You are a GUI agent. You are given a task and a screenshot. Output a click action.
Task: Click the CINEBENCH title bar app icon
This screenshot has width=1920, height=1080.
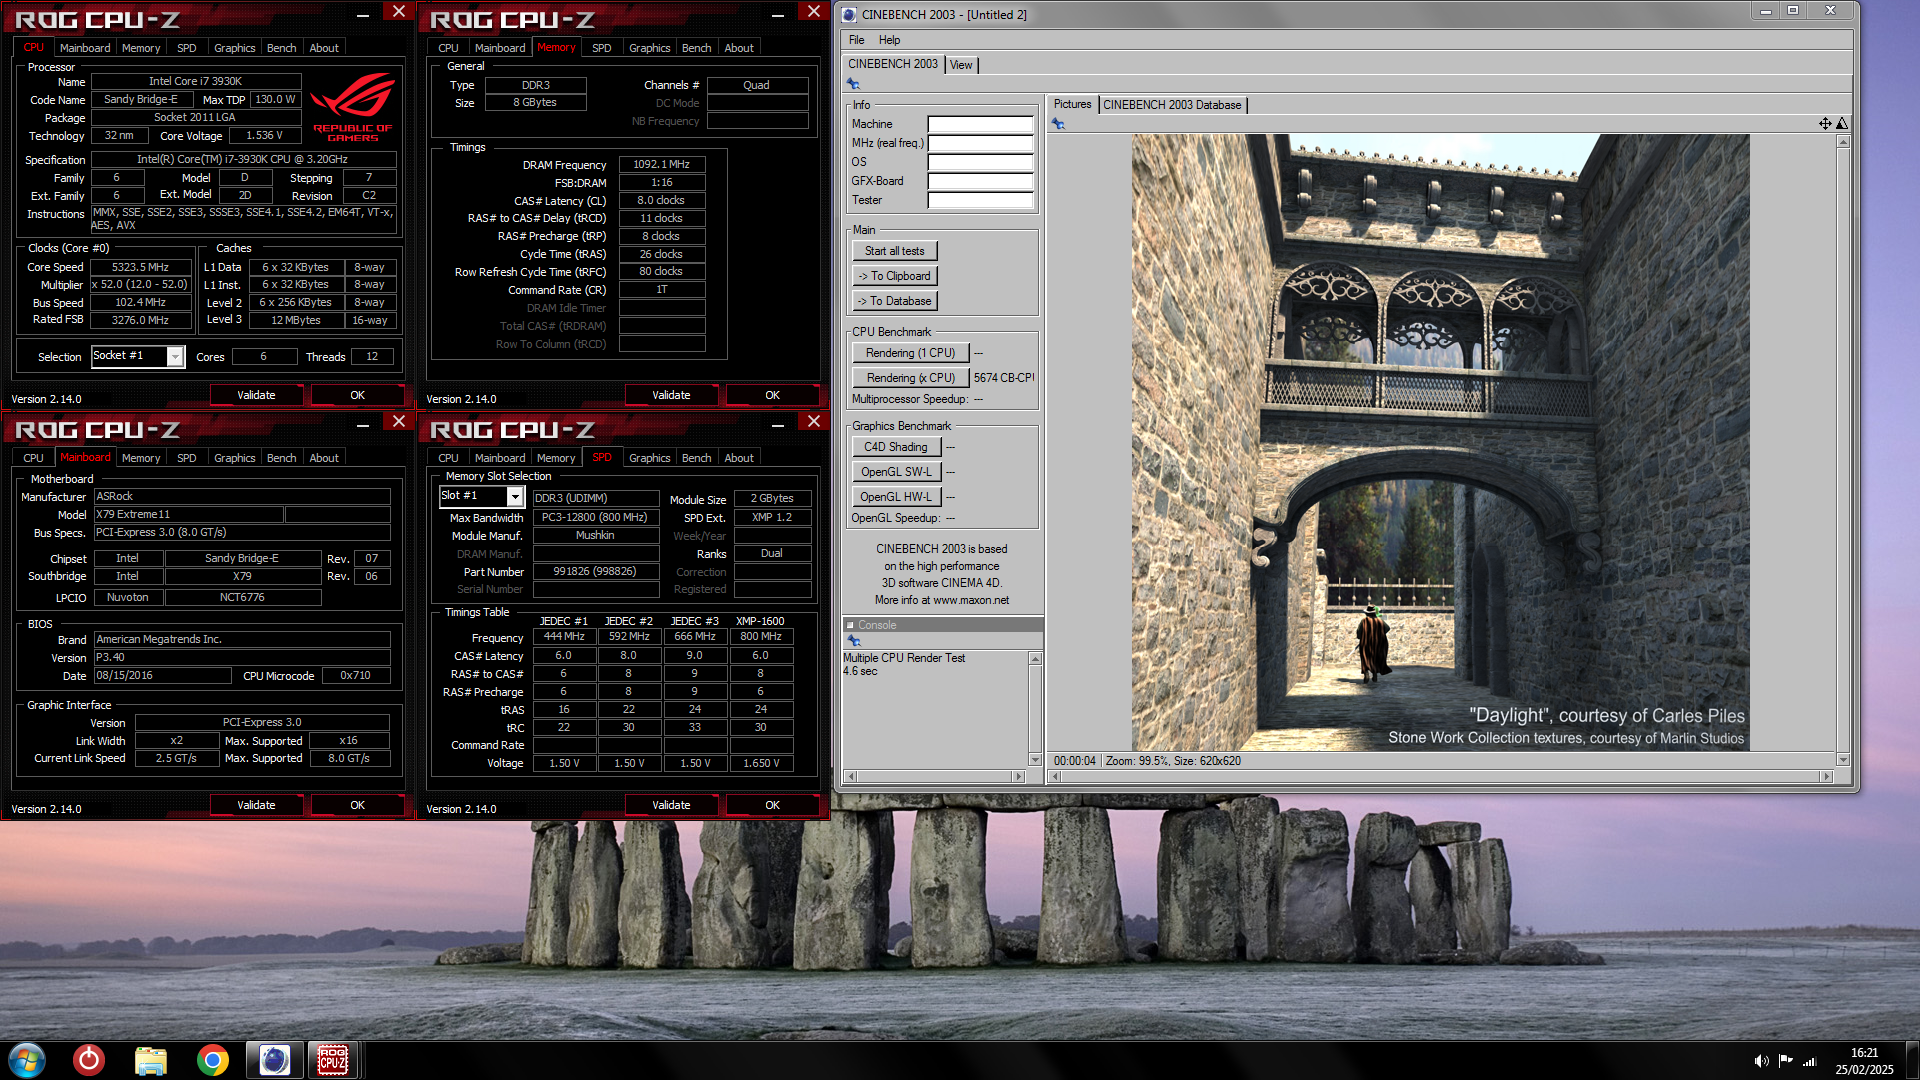point(850,14)
